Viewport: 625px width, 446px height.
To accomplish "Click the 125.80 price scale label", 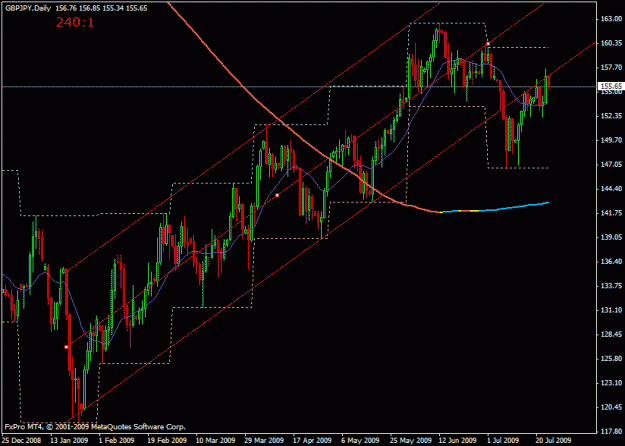I will [x=611, y=358].
